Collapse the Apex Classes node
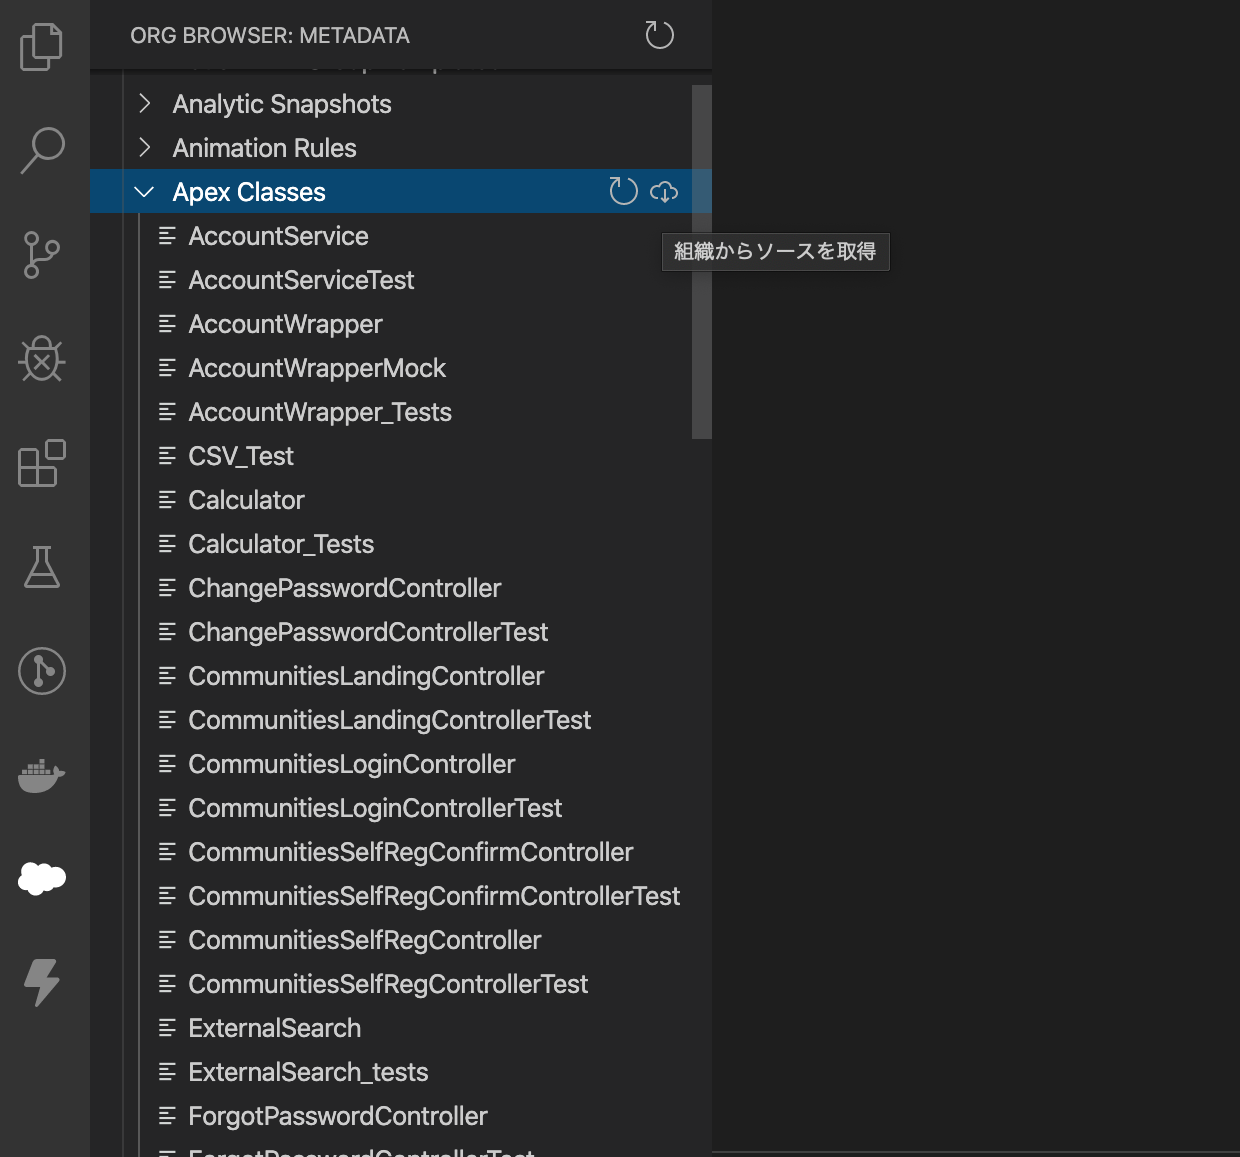 pos(145,192)
